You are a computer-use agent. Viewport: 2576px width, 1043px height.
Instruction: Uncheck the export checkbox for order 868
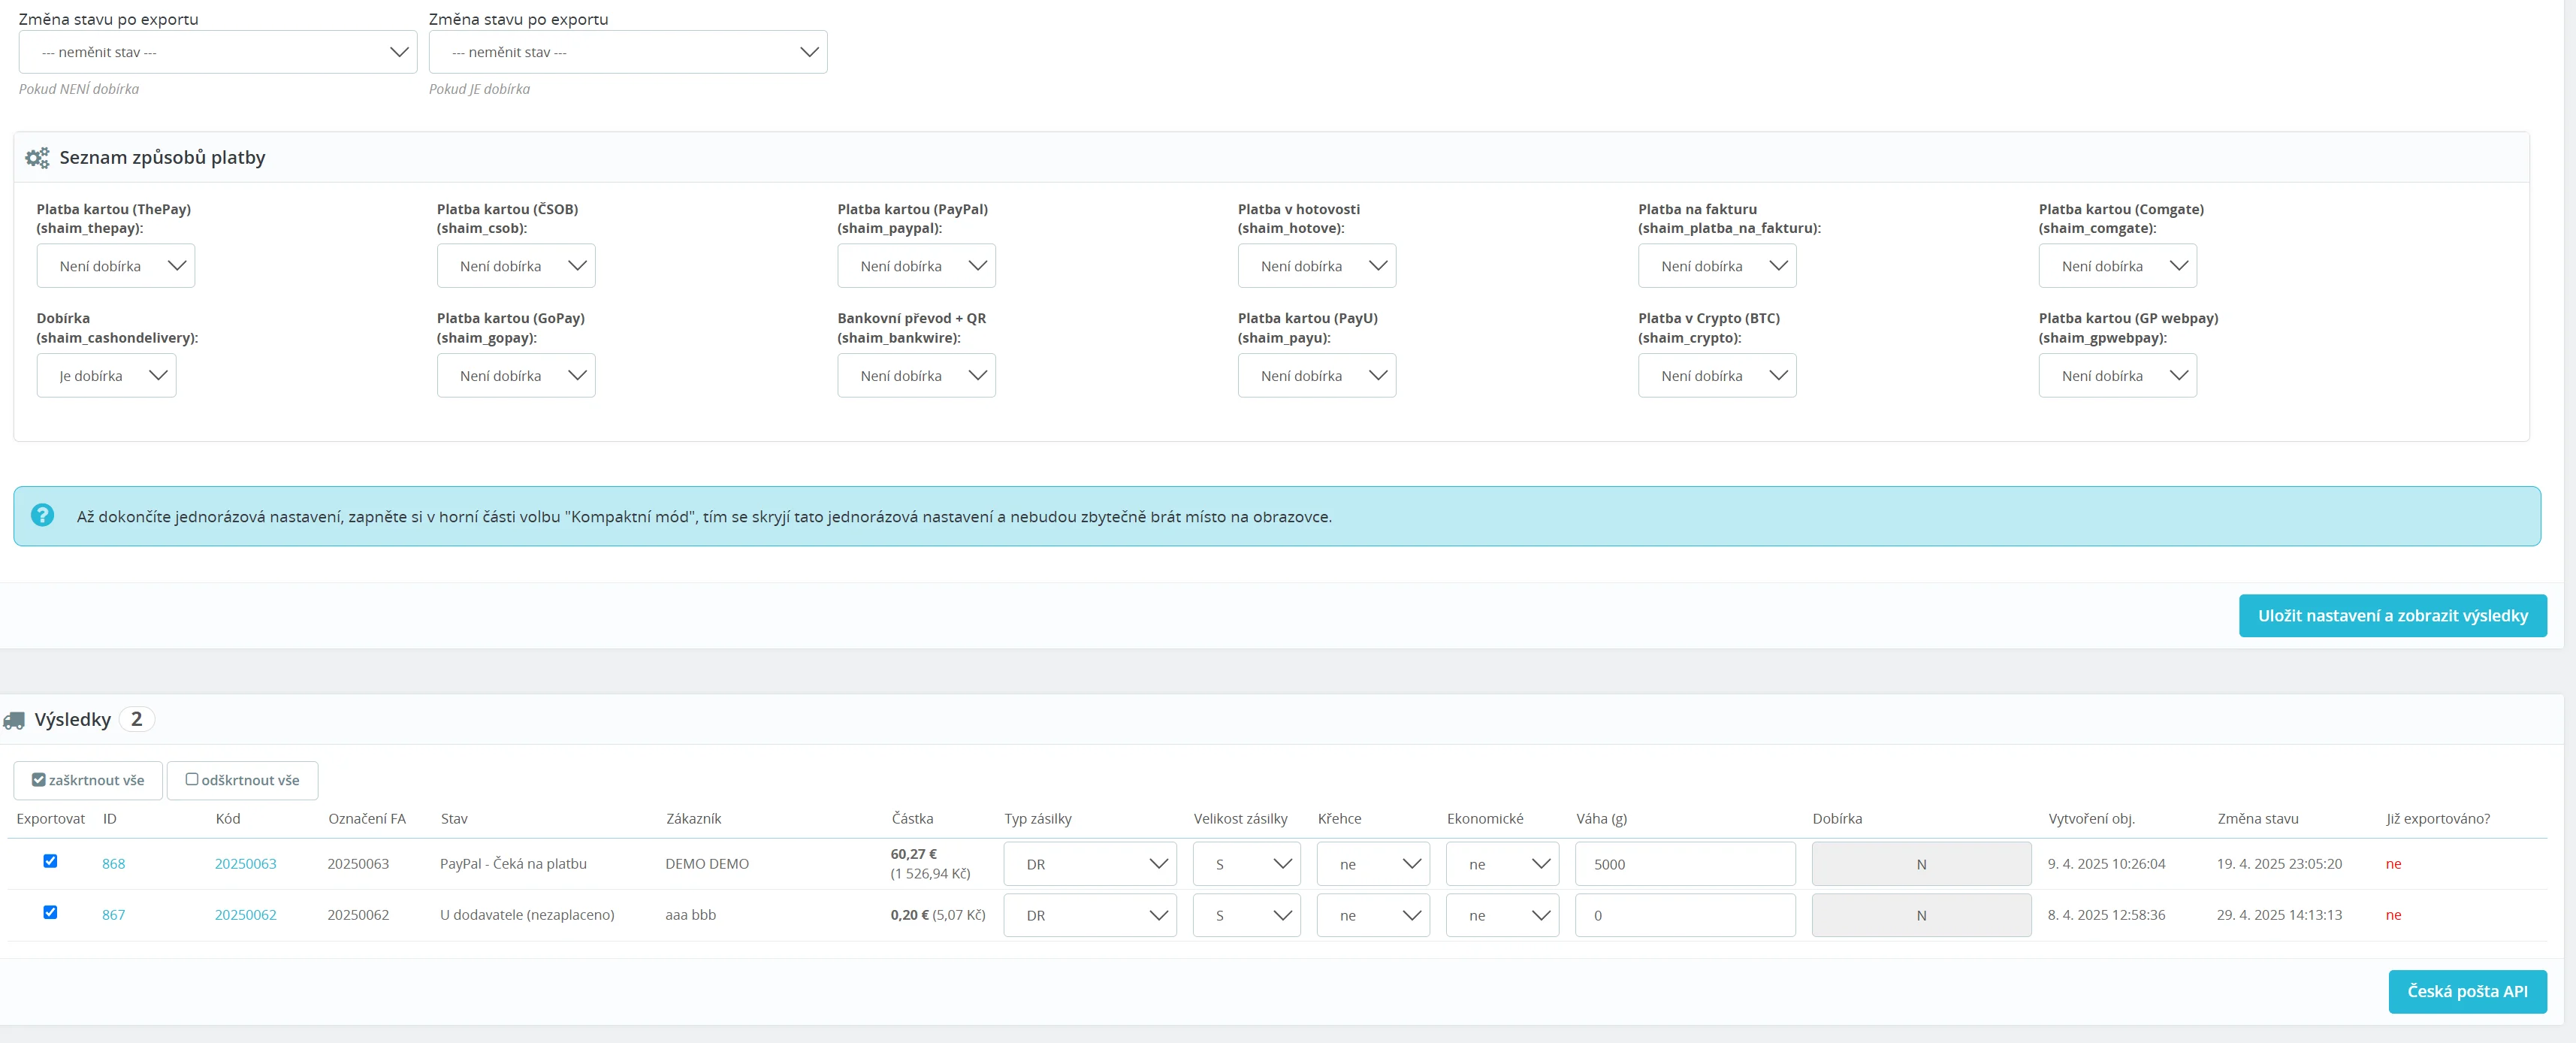pyautogui.click(x=50, y=861)
